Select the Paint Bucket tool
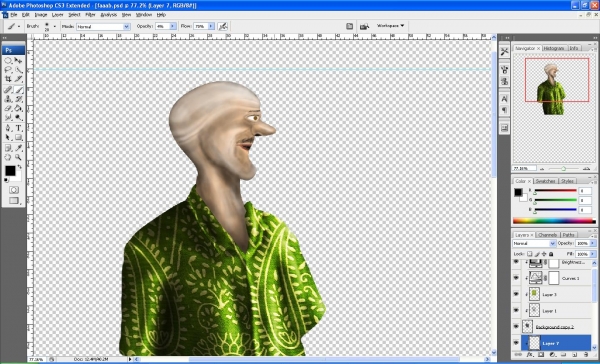600x364 pixels. click(x=18, y=108)
